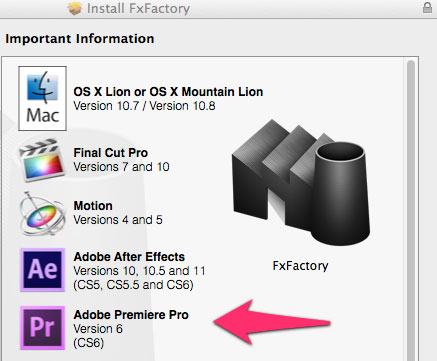Viewport: 437px width, 361px height.
Task: Click the Important Information heading
Action: coord(80,39)
